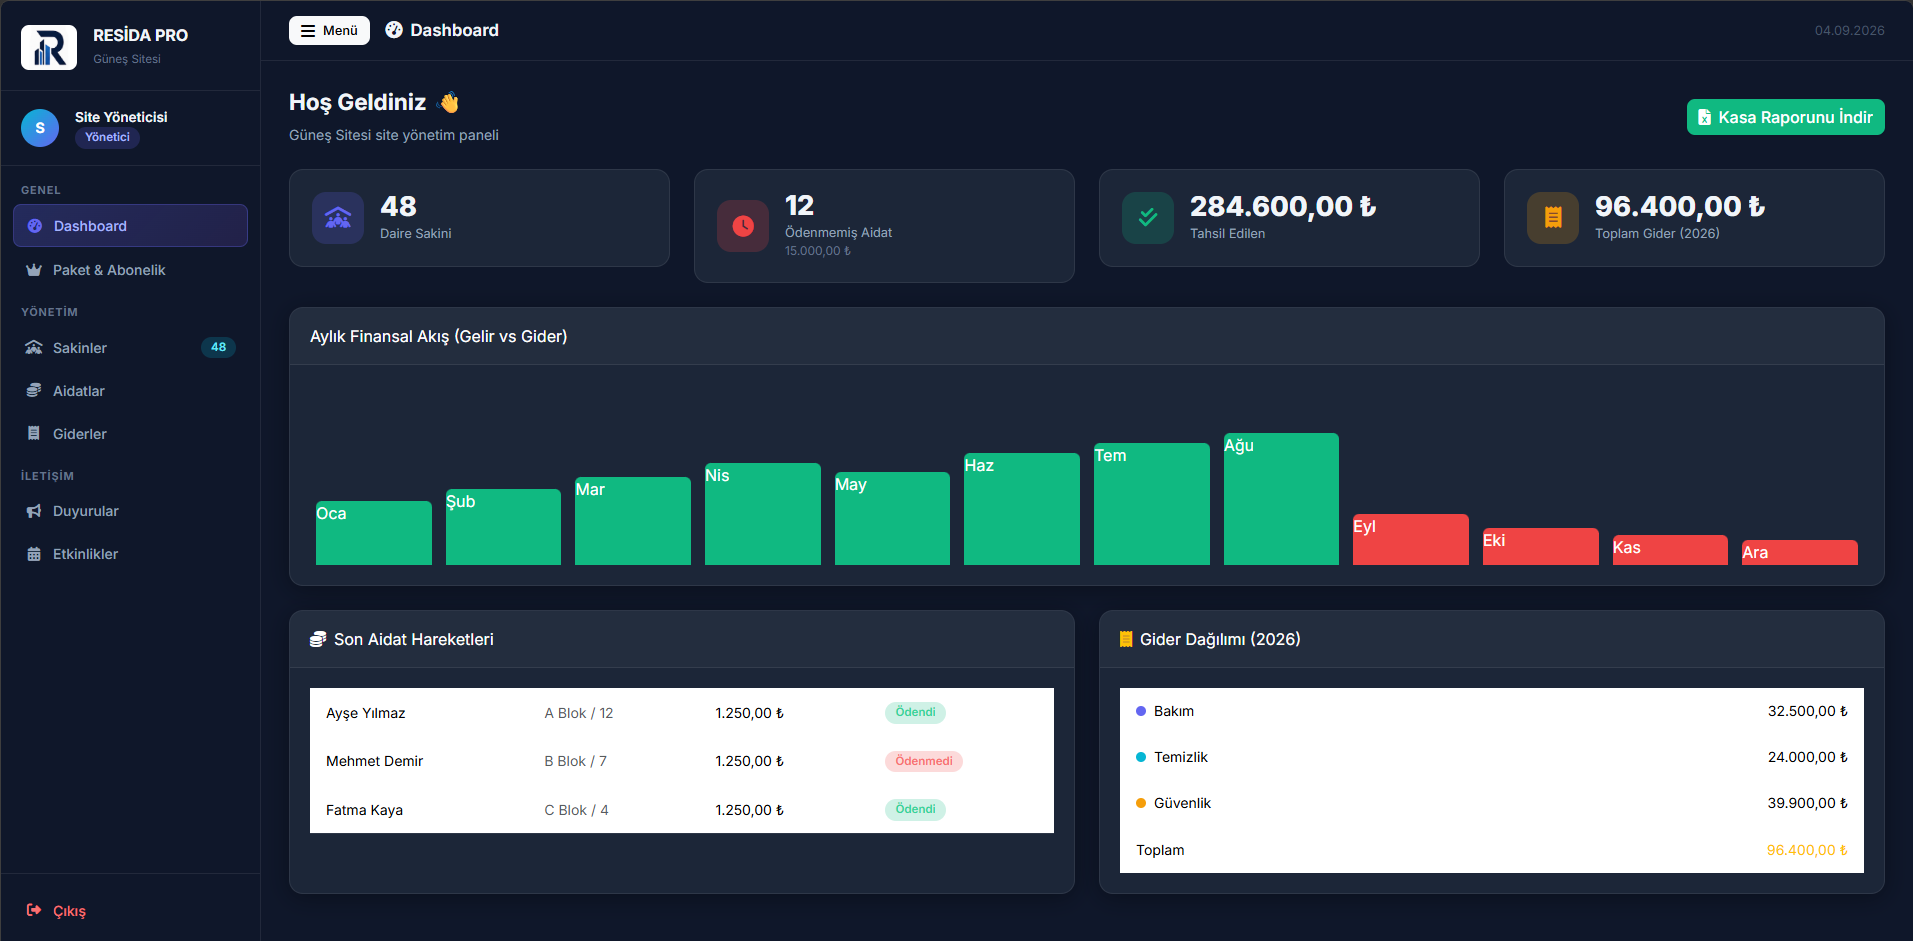Click the green Ağu bar in chart
The width and height of the screenshot is (1913, 941).
[1281, 499]
